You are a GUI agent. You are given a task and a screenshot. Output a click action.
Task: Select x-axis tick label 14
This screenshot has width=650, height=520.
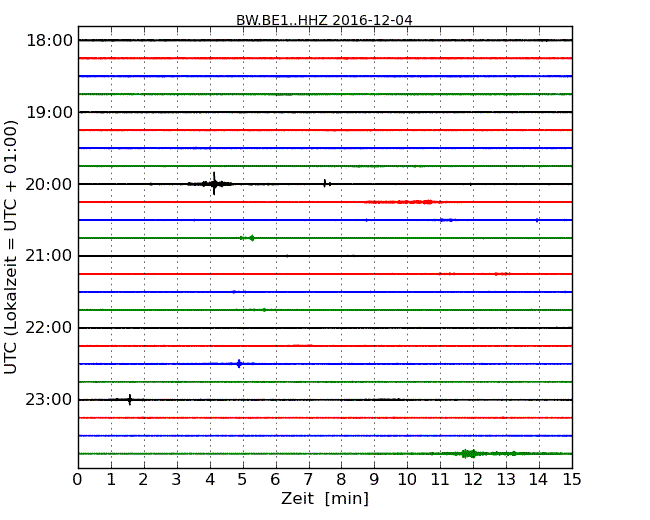(x=539, y=480)
